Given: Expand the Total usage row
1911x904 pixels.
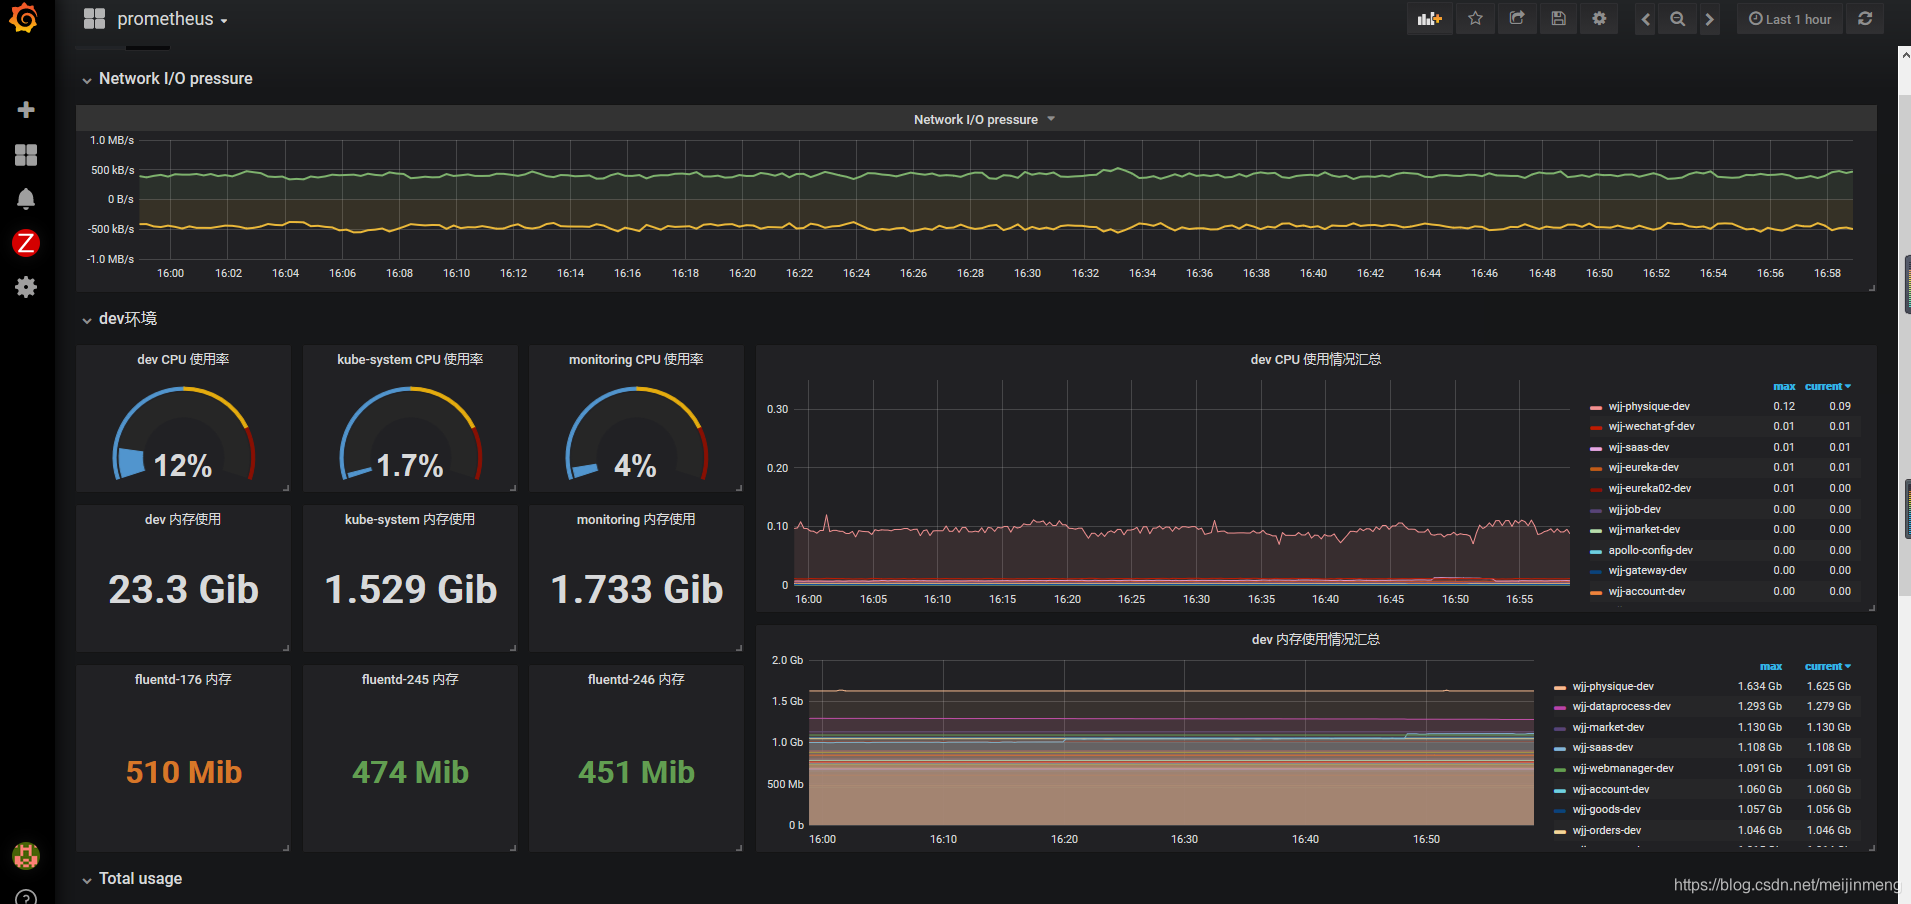Looking at the screenshot, I should pos(132,878).
